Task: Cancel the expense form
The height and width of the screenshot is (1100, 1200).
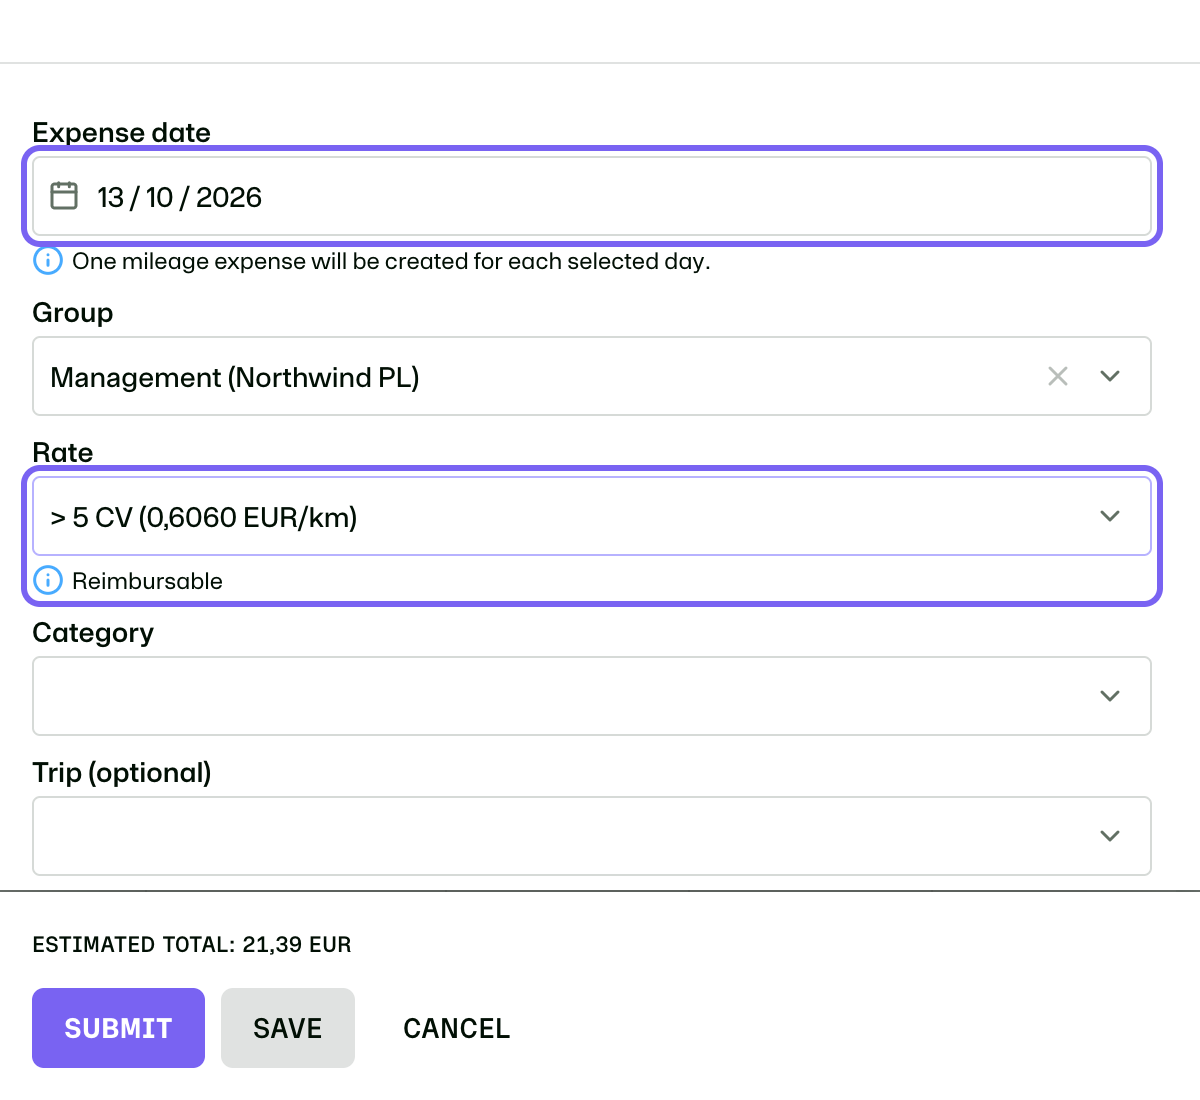Action: click(x=457, y=1028)
